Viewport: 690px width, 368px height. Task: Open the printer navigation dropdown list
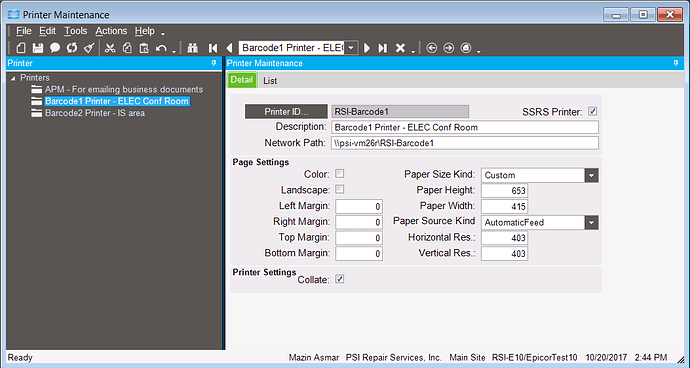click(x=351, y=48)
